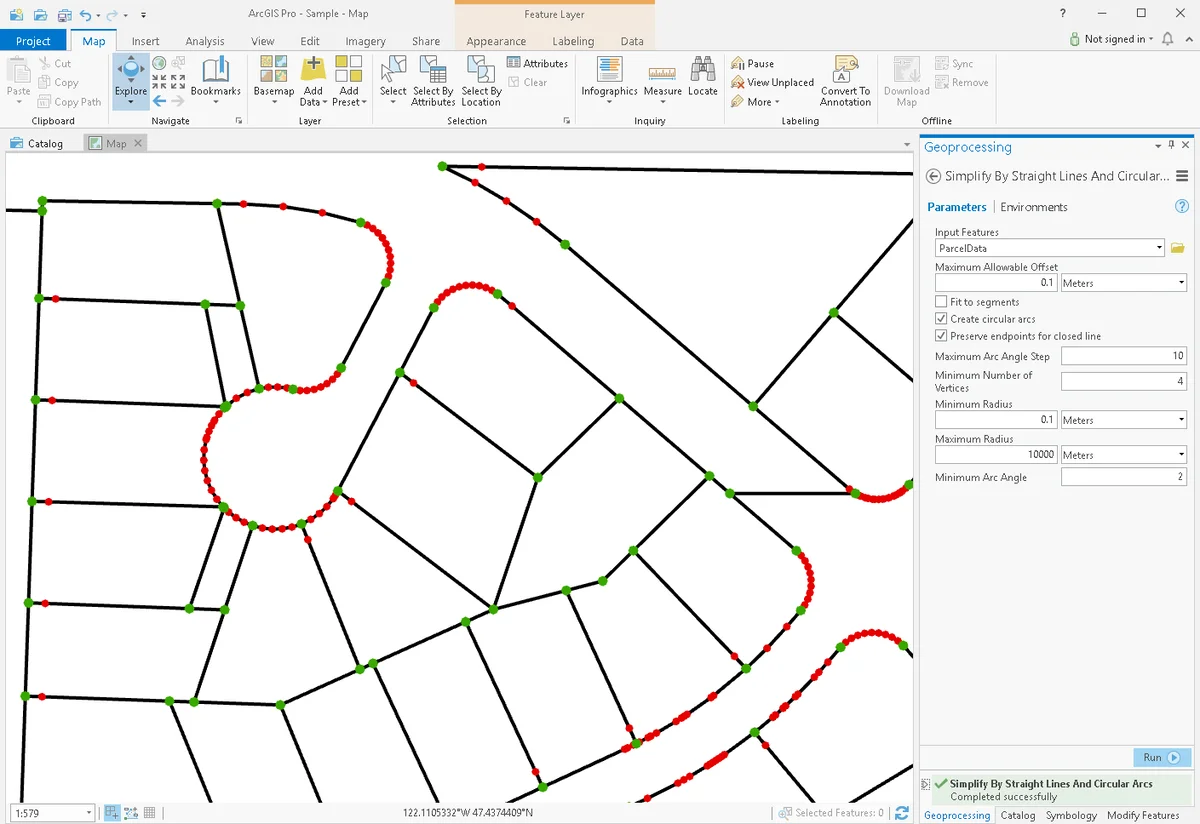Screen dimensions: 1200x824
Task: Uncheck Create circular arcs
Action: tap(941, 319)
